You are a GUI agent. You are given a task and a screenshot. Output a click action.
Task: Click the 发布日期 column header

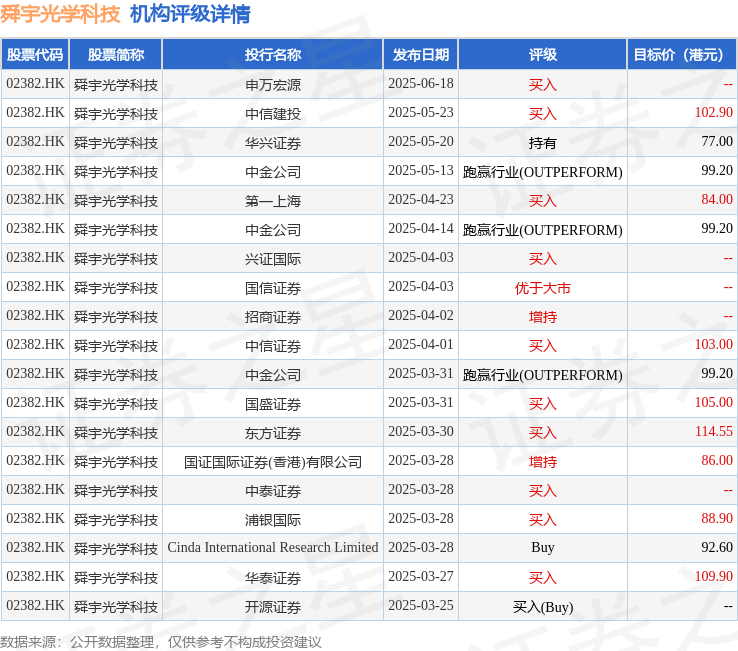pyautogui.click(x=421, y=55)
